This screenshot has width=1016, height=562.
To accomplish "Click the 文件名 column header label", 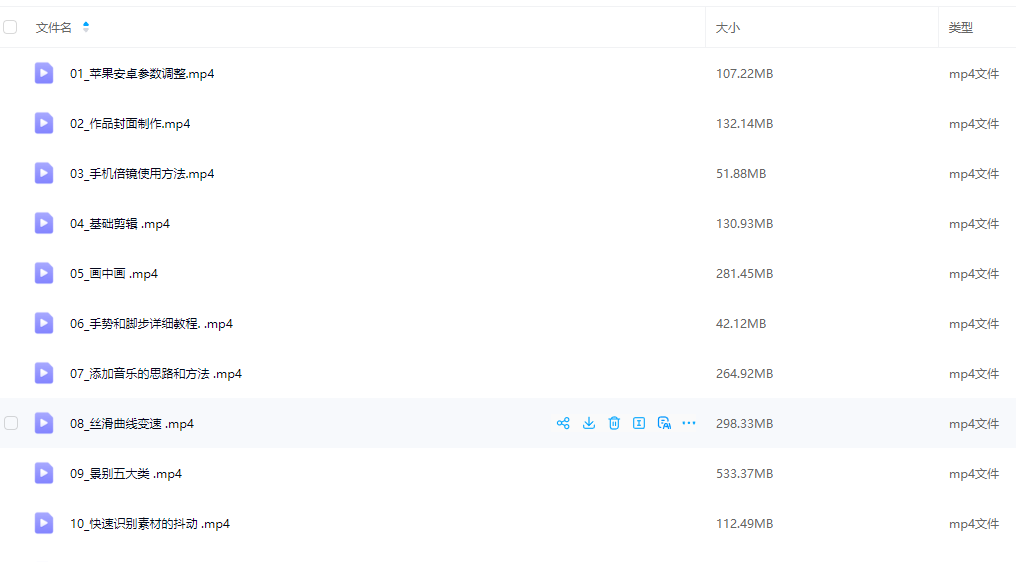I will pyautogui.click(x=54, y=28).
